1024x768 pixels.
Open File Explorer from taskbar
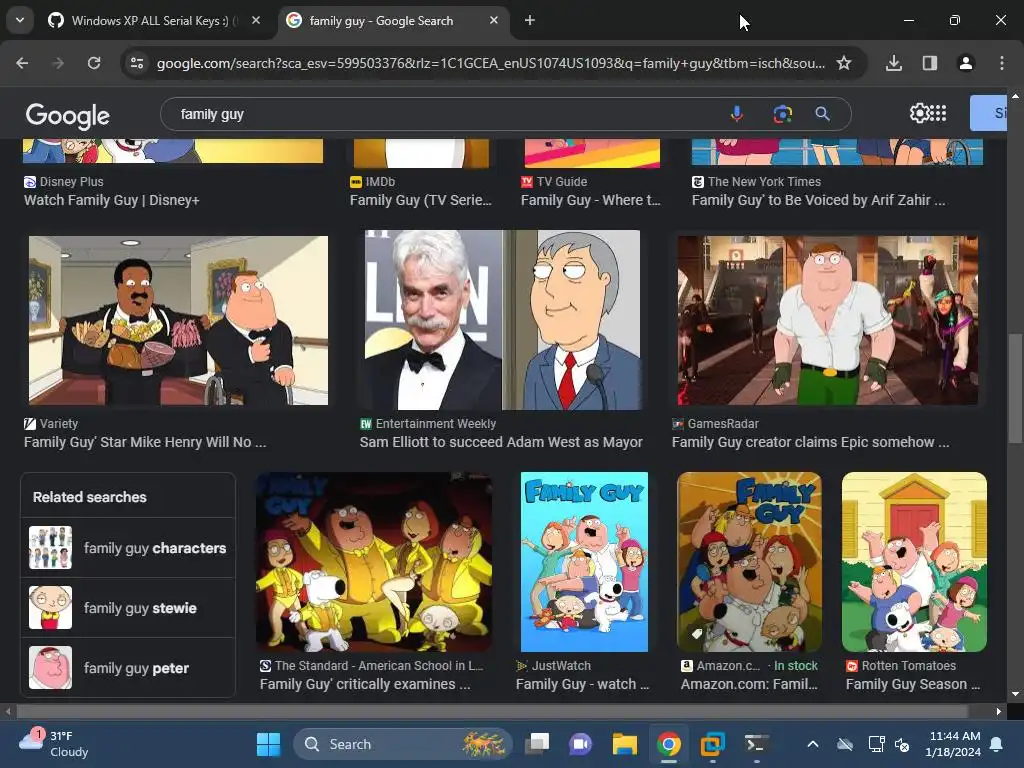coord(624,744)
